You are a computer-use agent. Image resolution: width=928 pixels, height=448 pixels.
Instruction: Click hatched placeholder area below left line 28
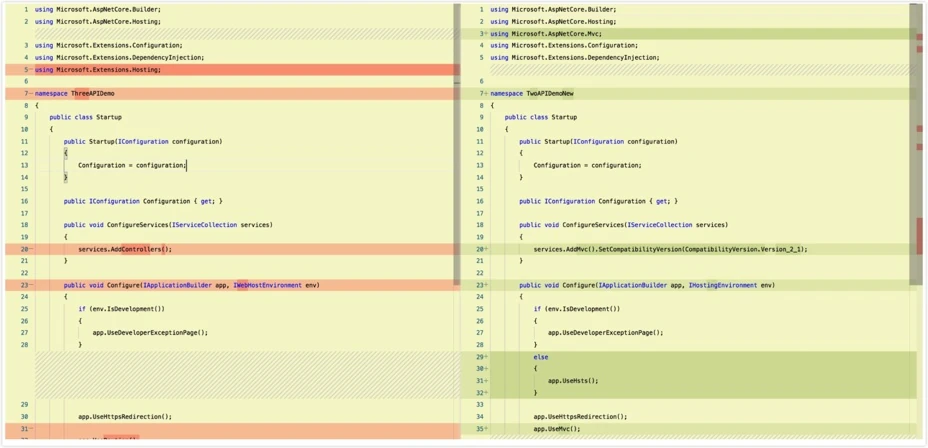click(x=247, y=375)
